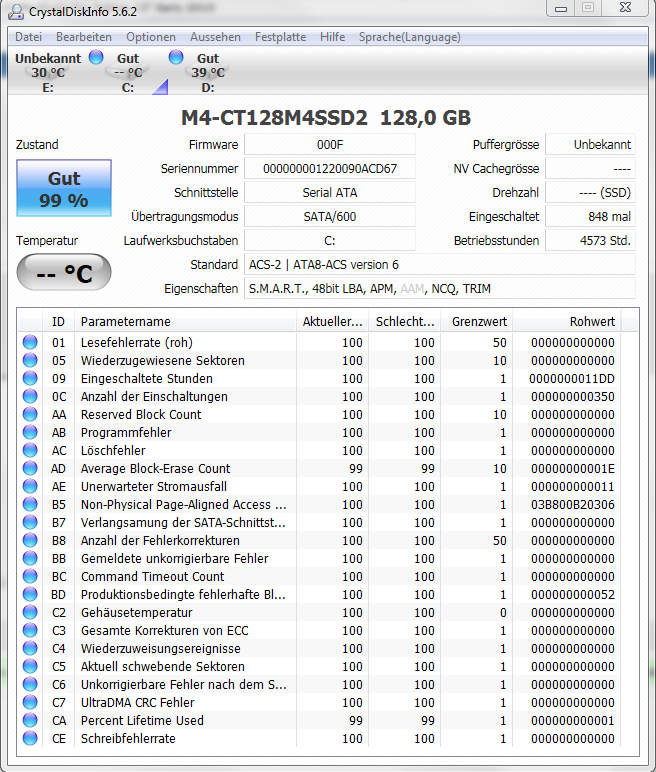Open the Bearbeiten menu

84,37
